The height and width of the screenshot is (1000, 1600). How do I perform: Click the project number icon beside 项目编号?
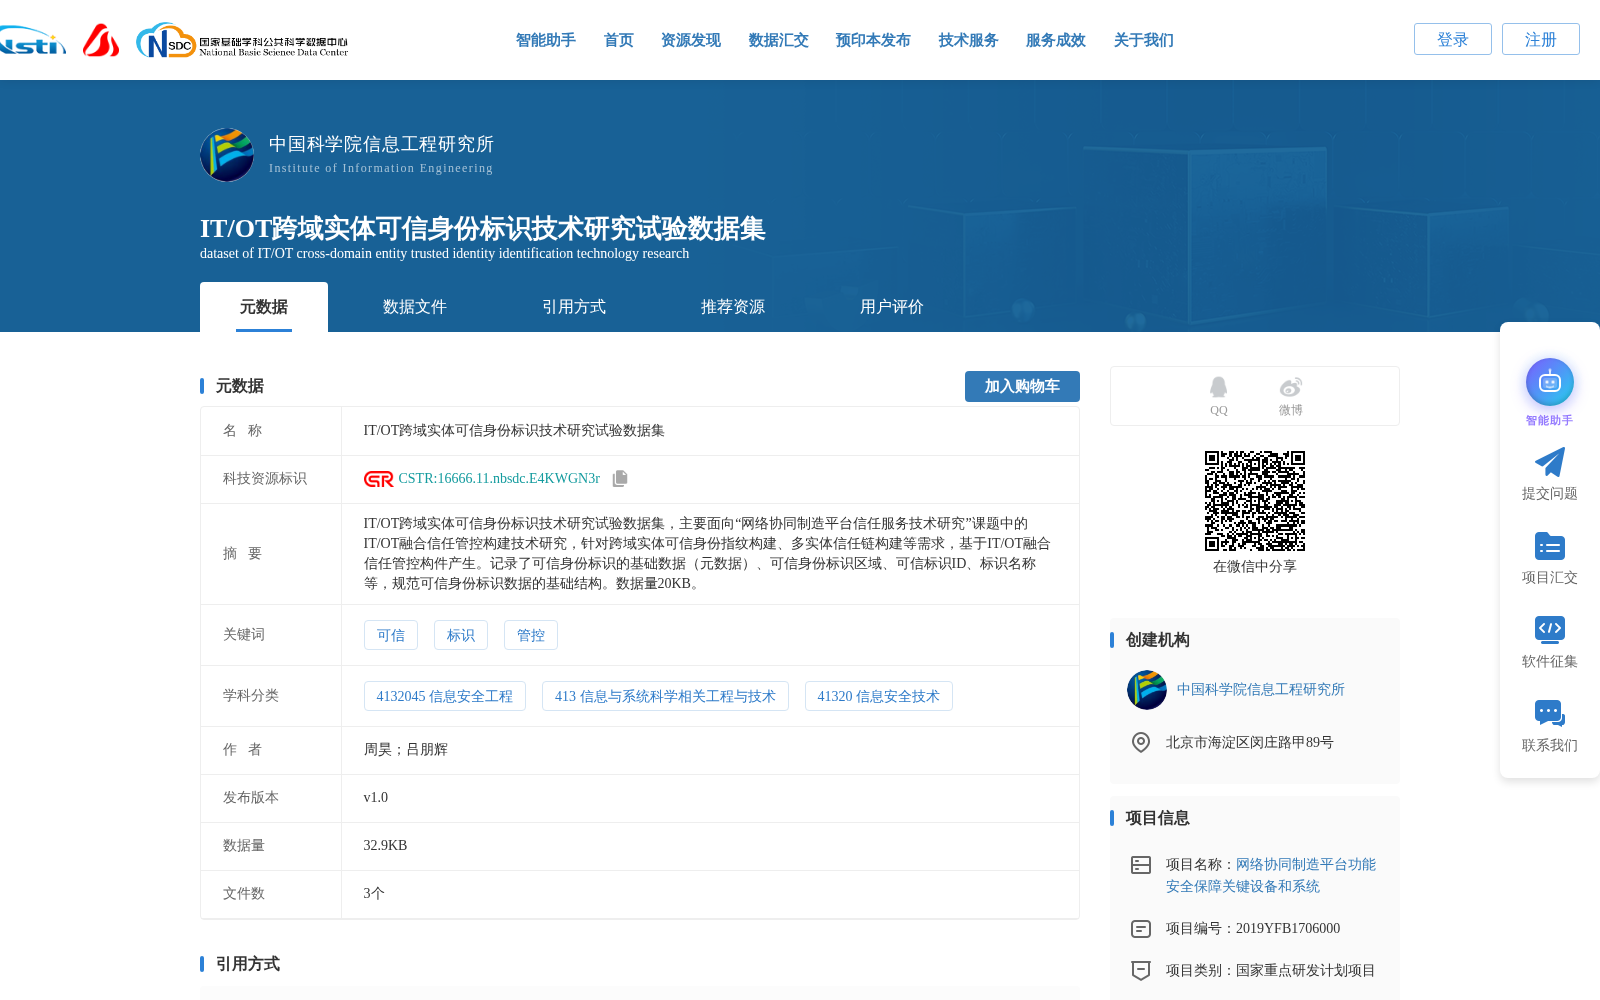[x=1140, y=929]
